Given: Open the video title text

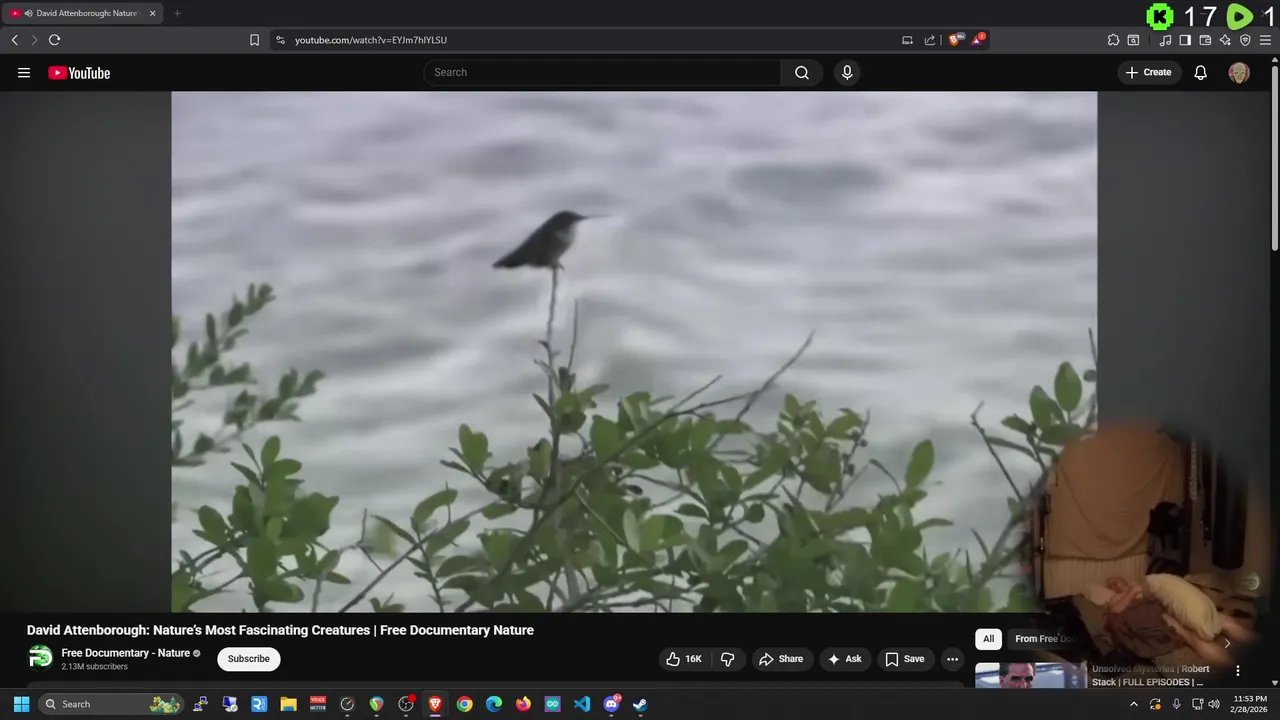Looking at the screenshot, I should (x=280, y=630).
